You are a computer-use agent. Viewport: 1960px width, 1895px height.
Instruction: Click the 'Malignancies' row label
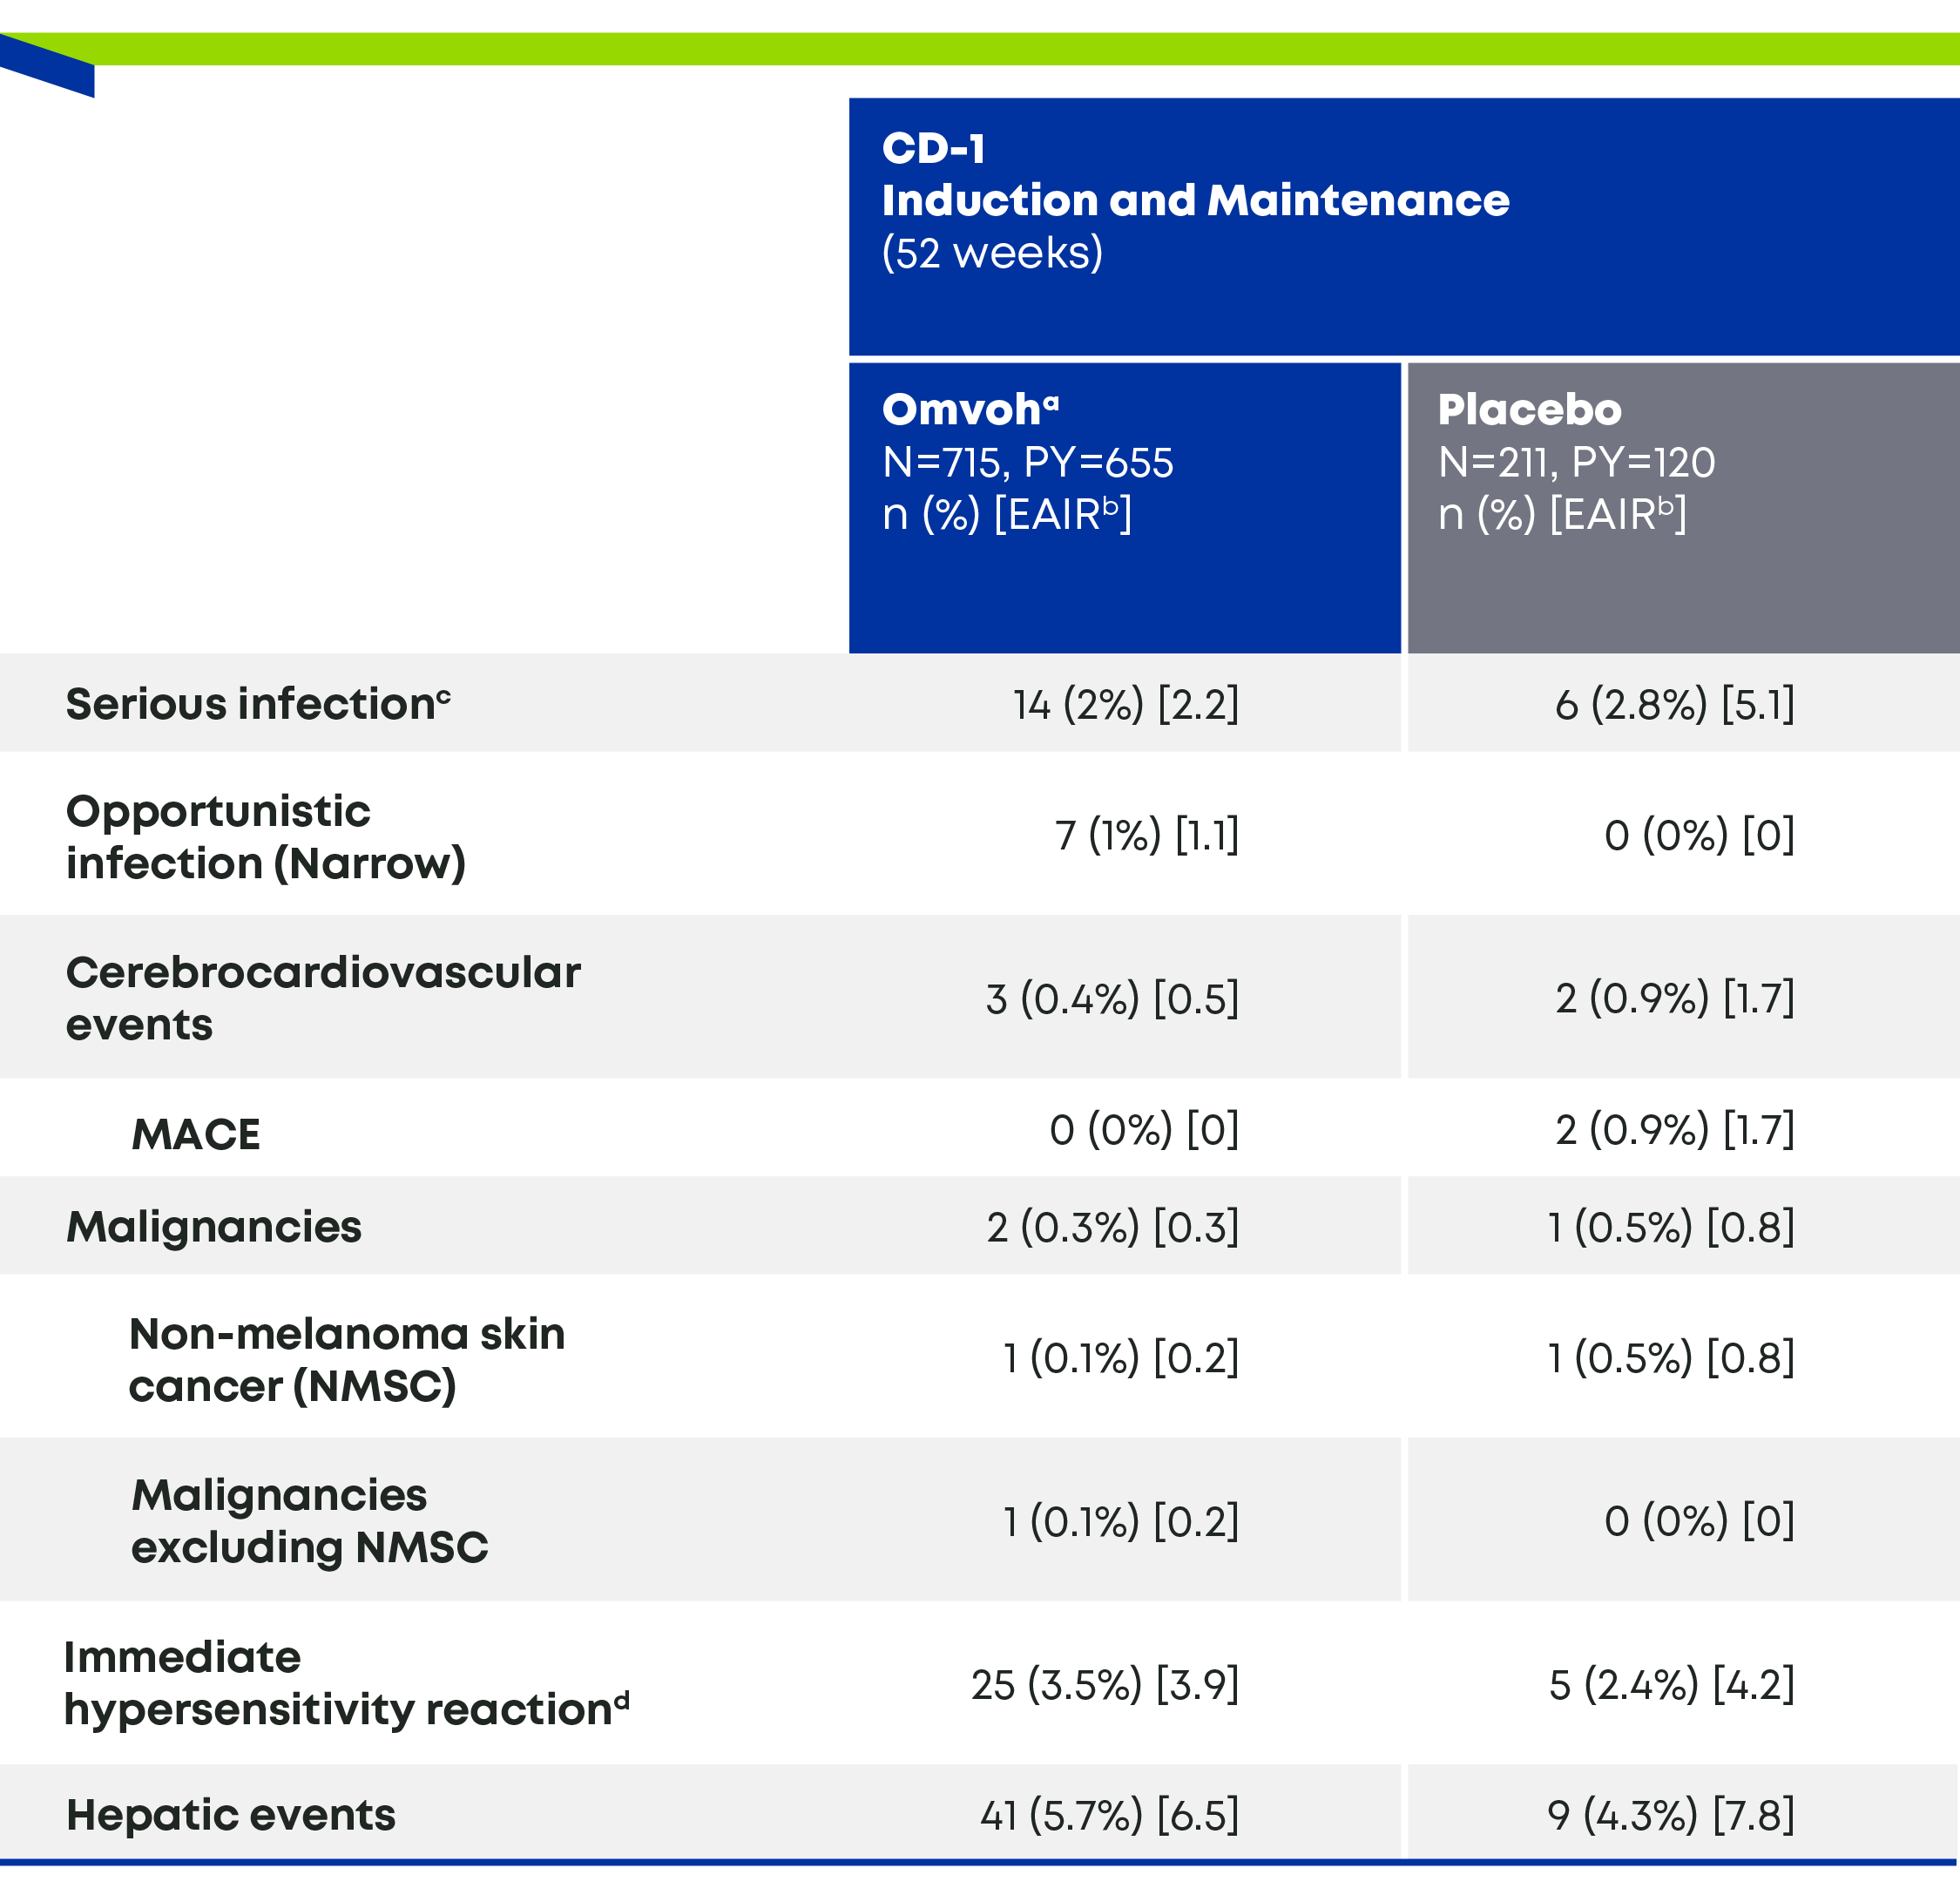(x=214, y=1227)
